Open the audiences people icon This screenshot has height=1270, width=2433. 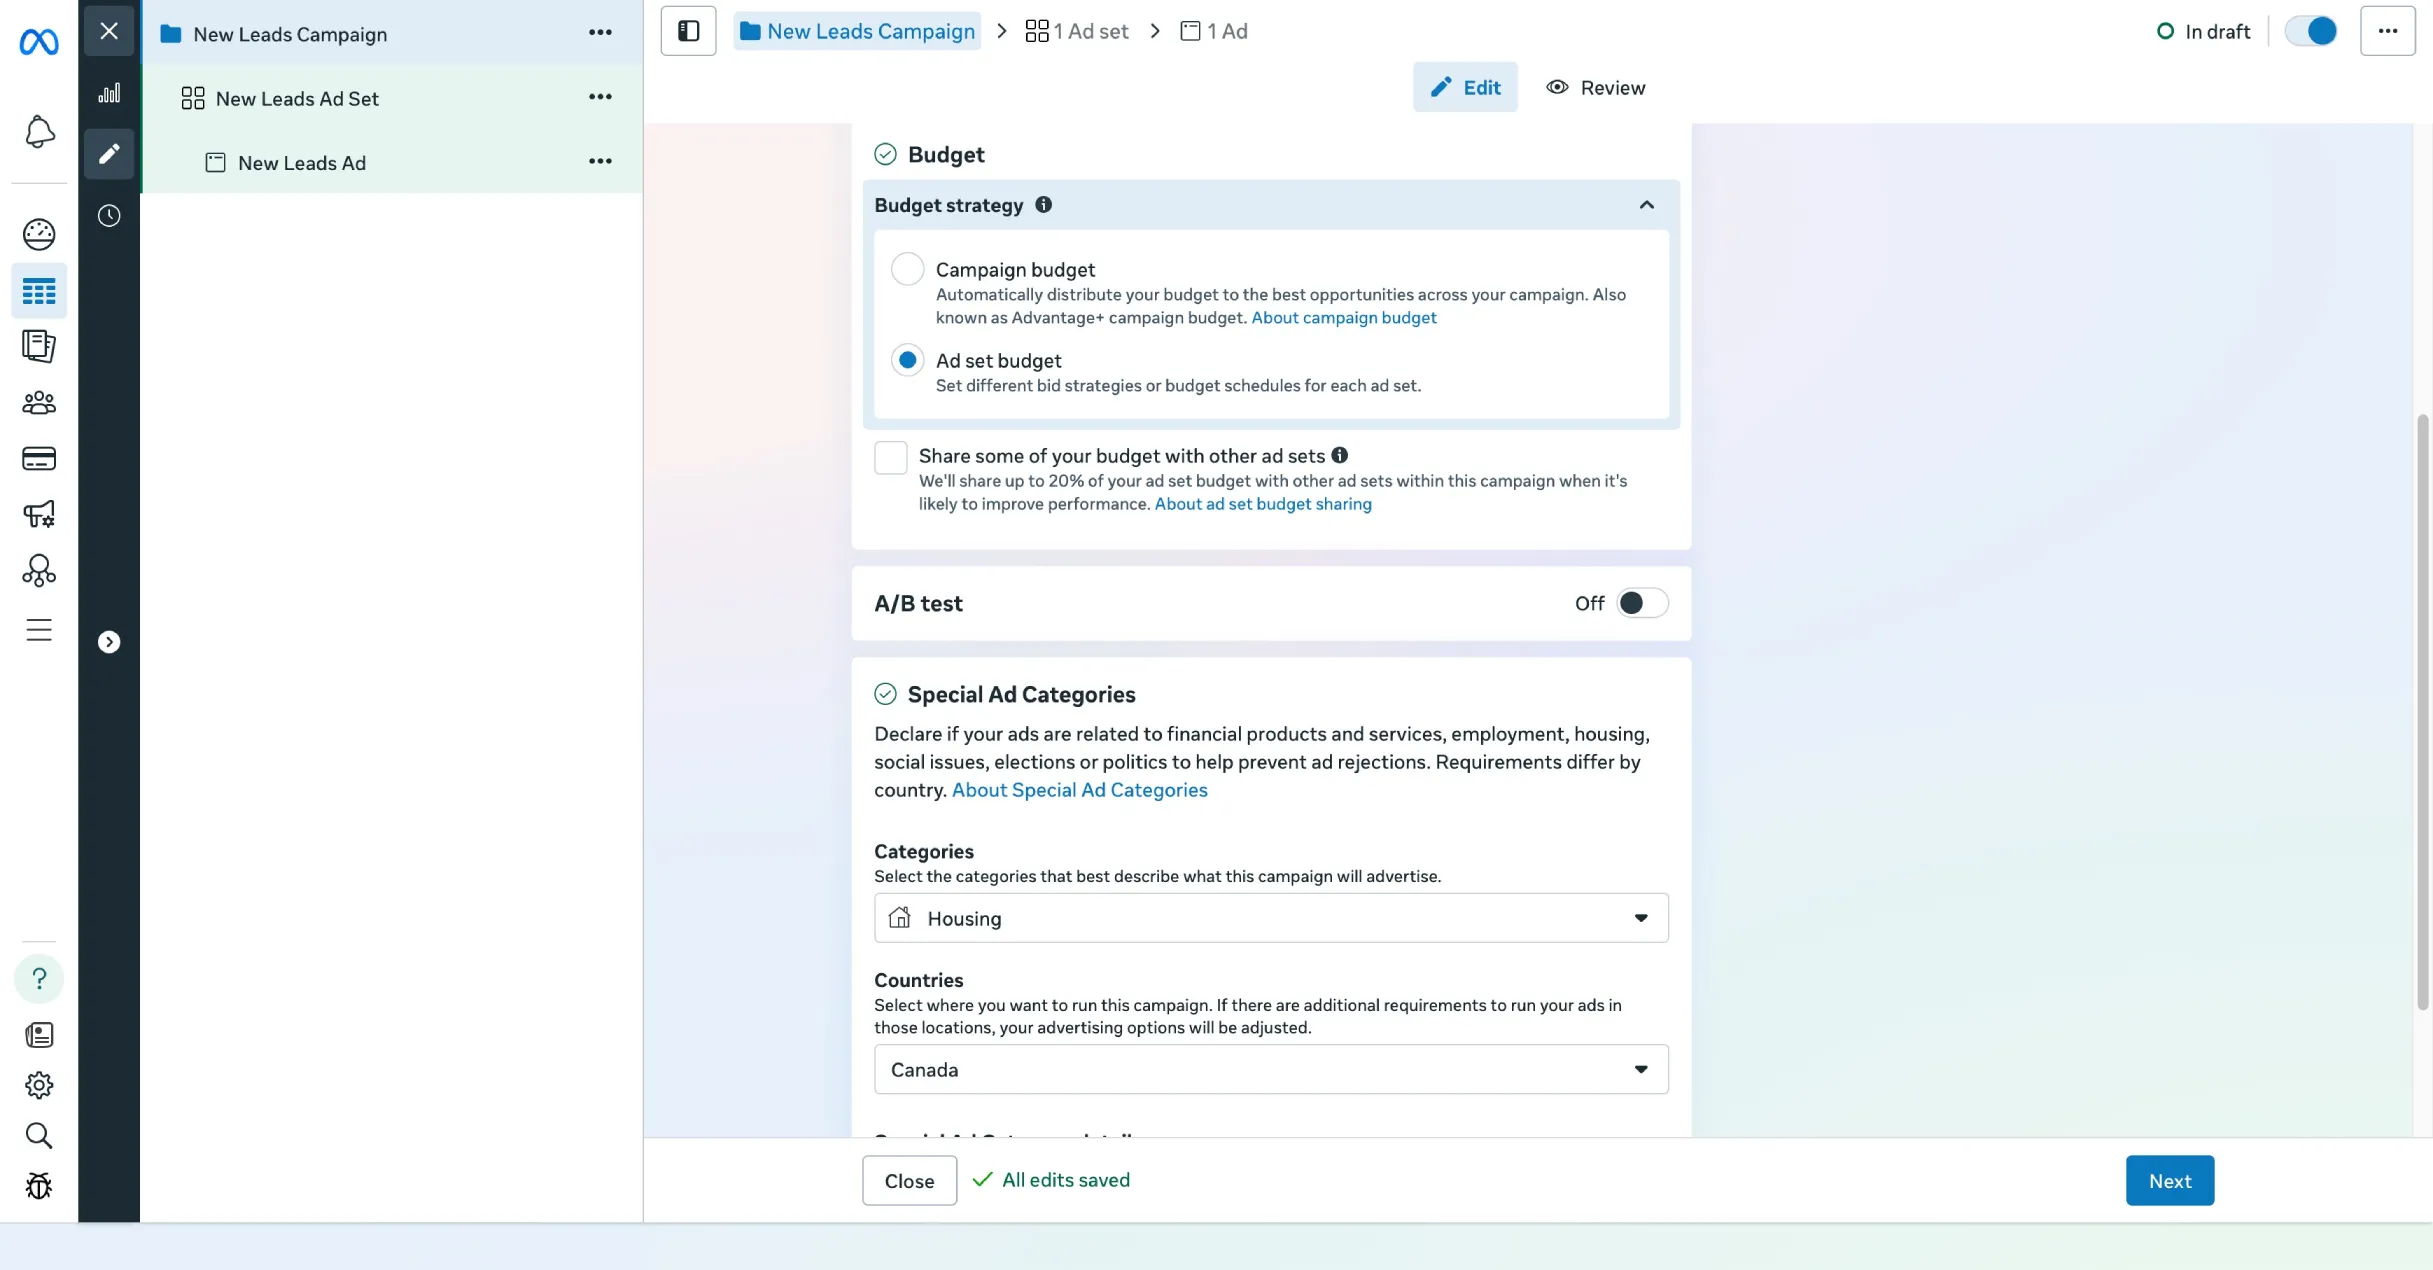pyautogui.click(x=39, y=402)
